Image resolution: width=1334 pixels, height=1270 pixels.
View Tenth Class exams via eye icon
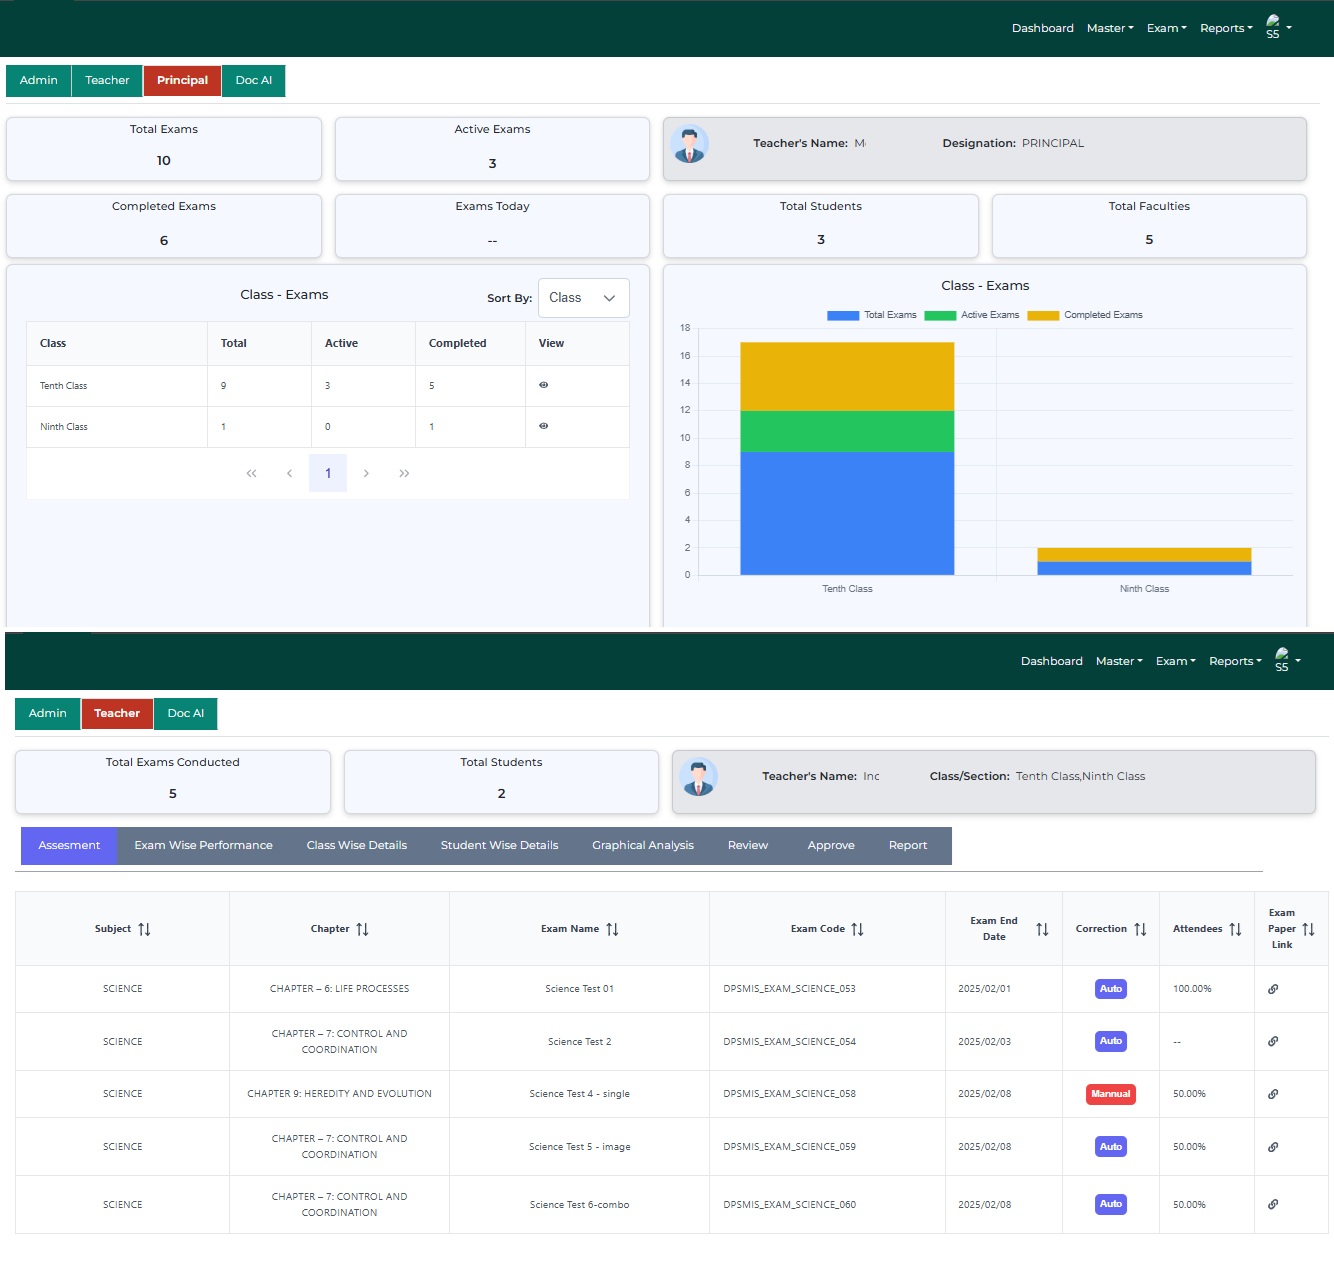[544, 385]
